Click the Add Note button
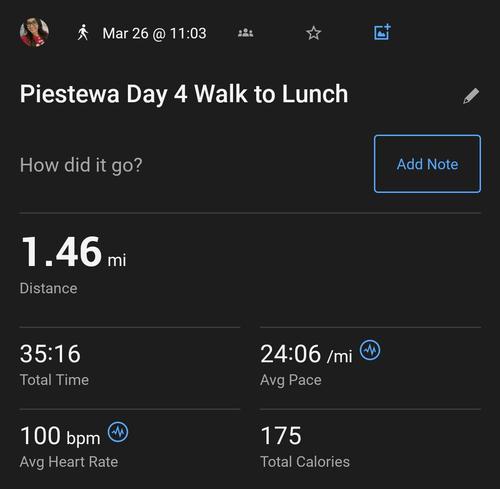Viewport: 500px width, 489px height. (x=427, y=164)
